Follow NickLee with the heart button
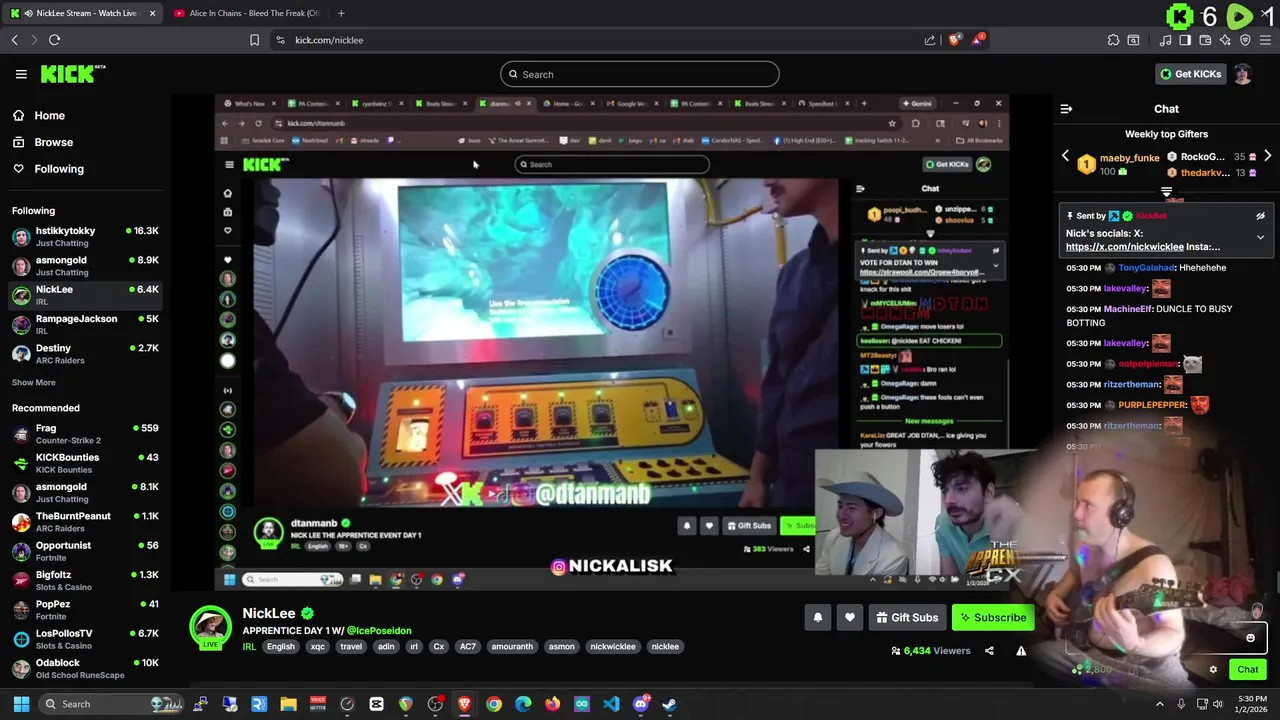 tap(850, 618)
